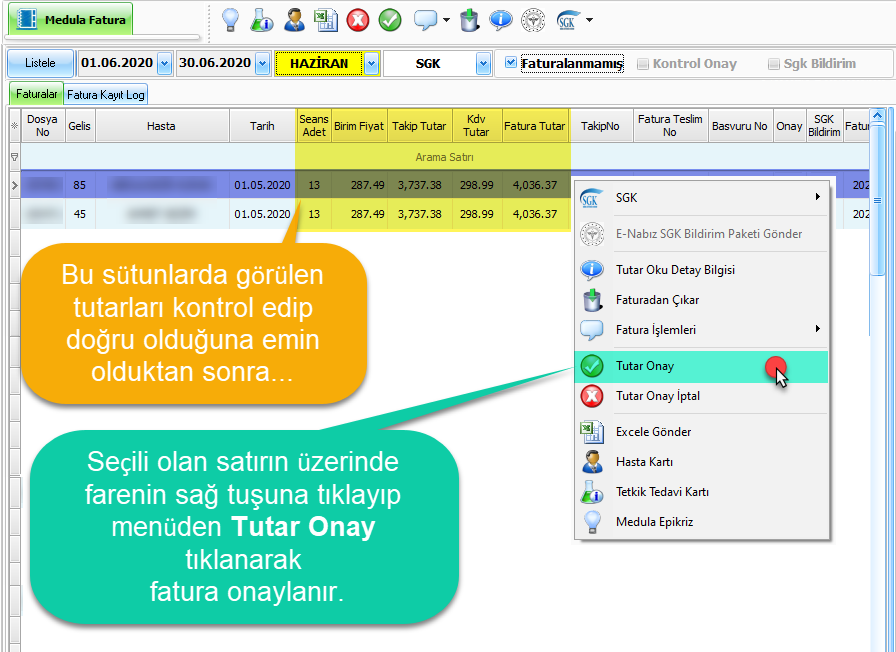
Task: Click the Listele button
Action: coord(40,63)
